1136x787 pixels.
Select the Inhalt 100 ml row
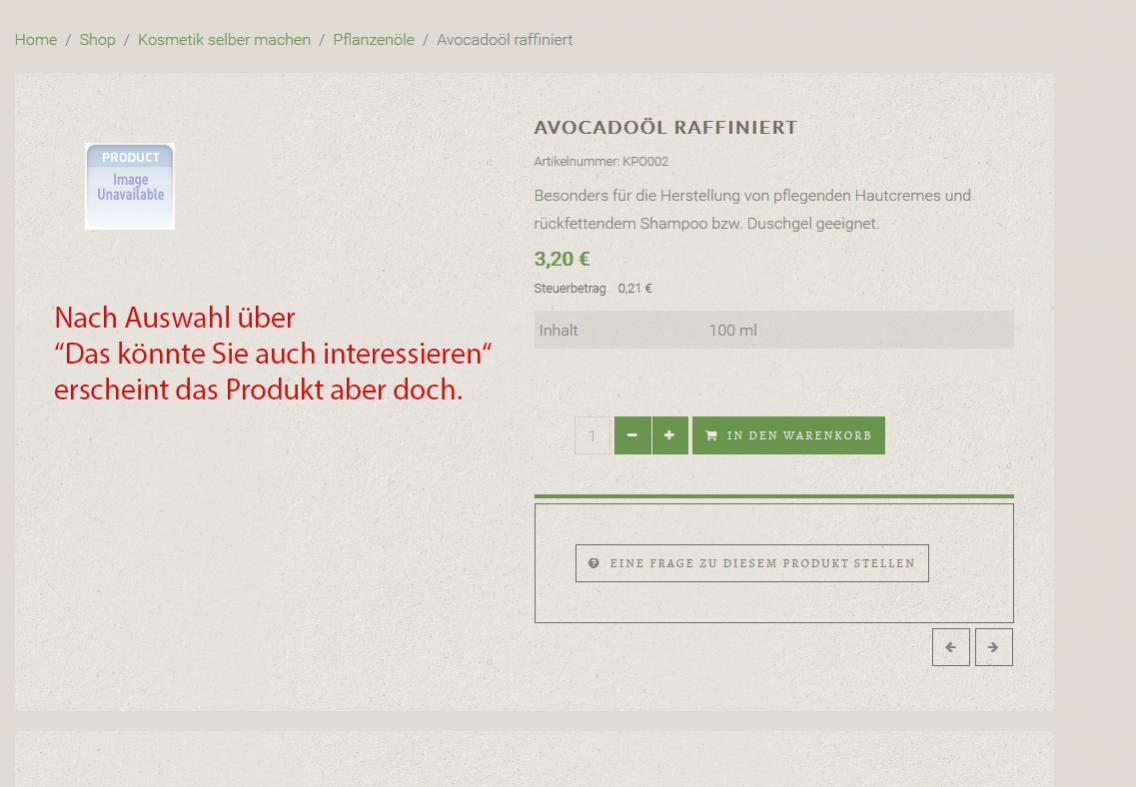click(773, 329)
